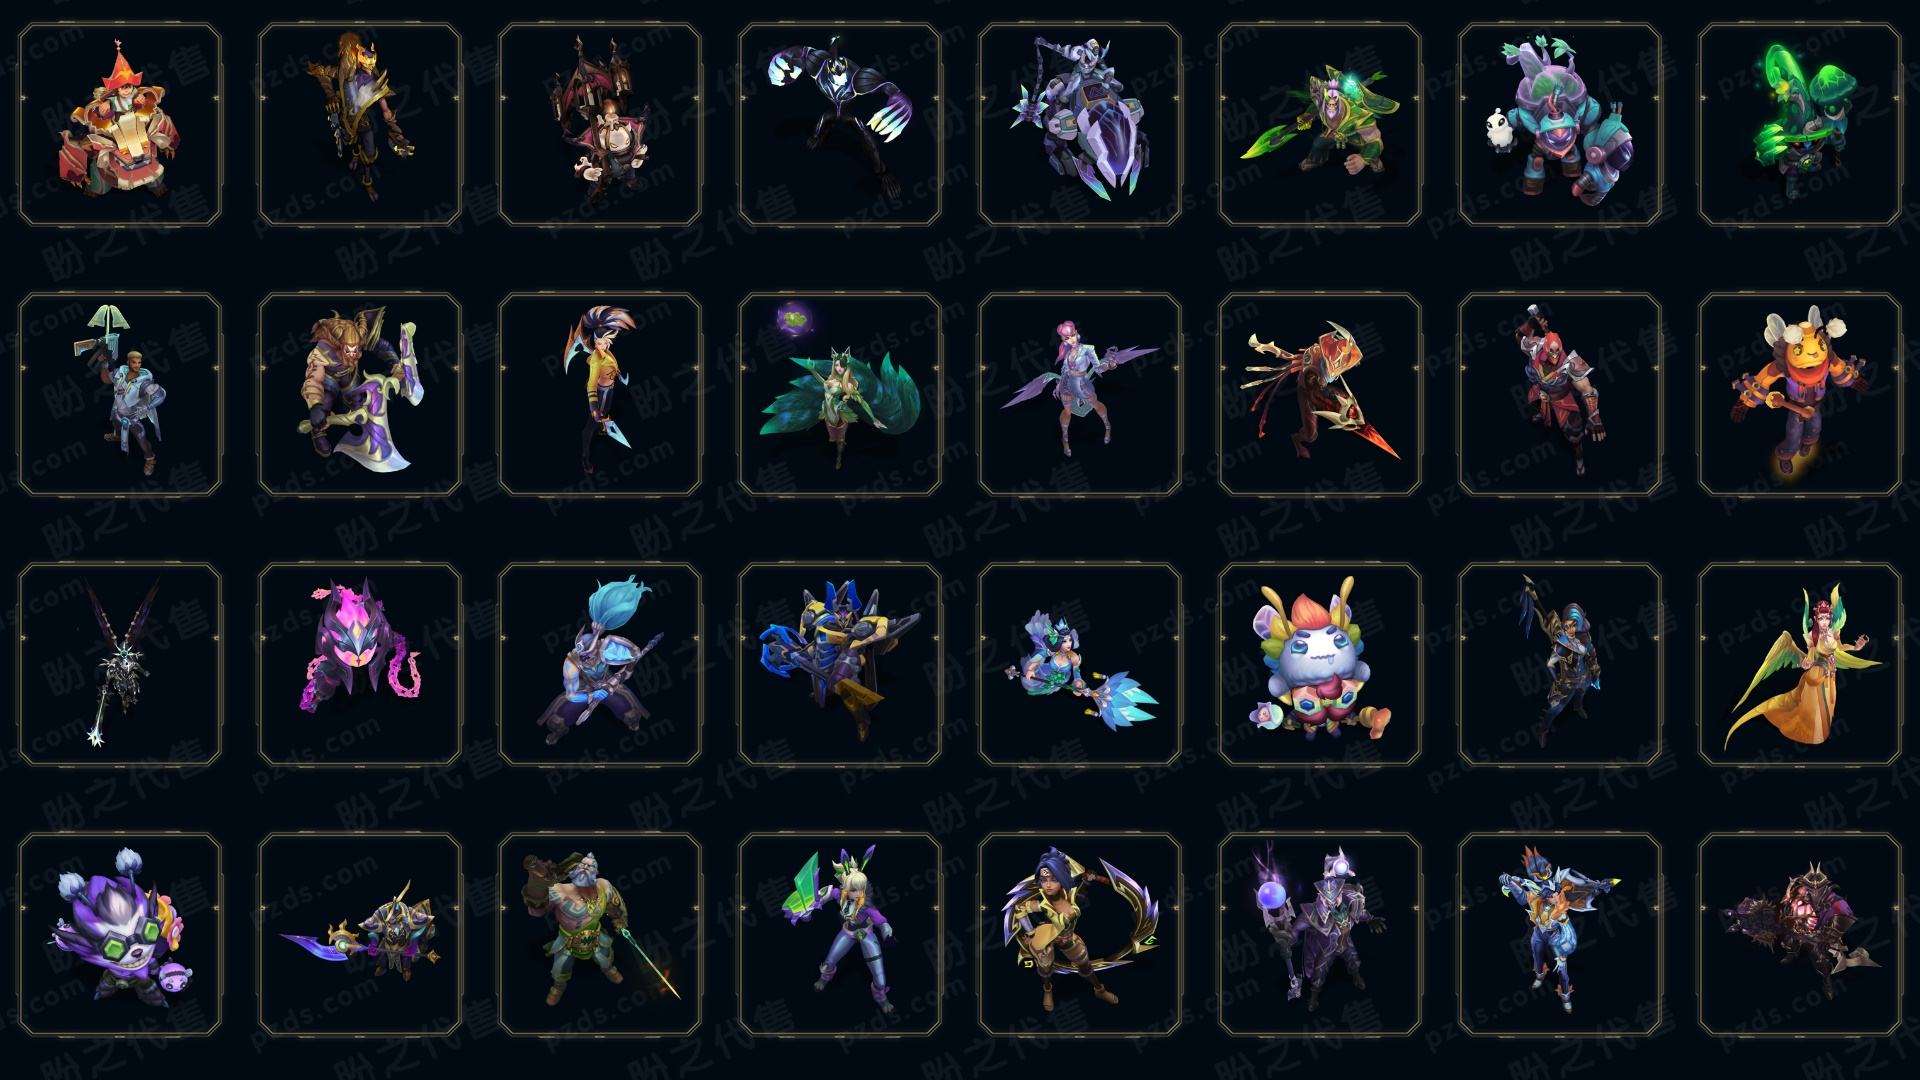Open the bearded swordsman in green tile
The image size is (1920, 1080).
click(x=600, y=934)
